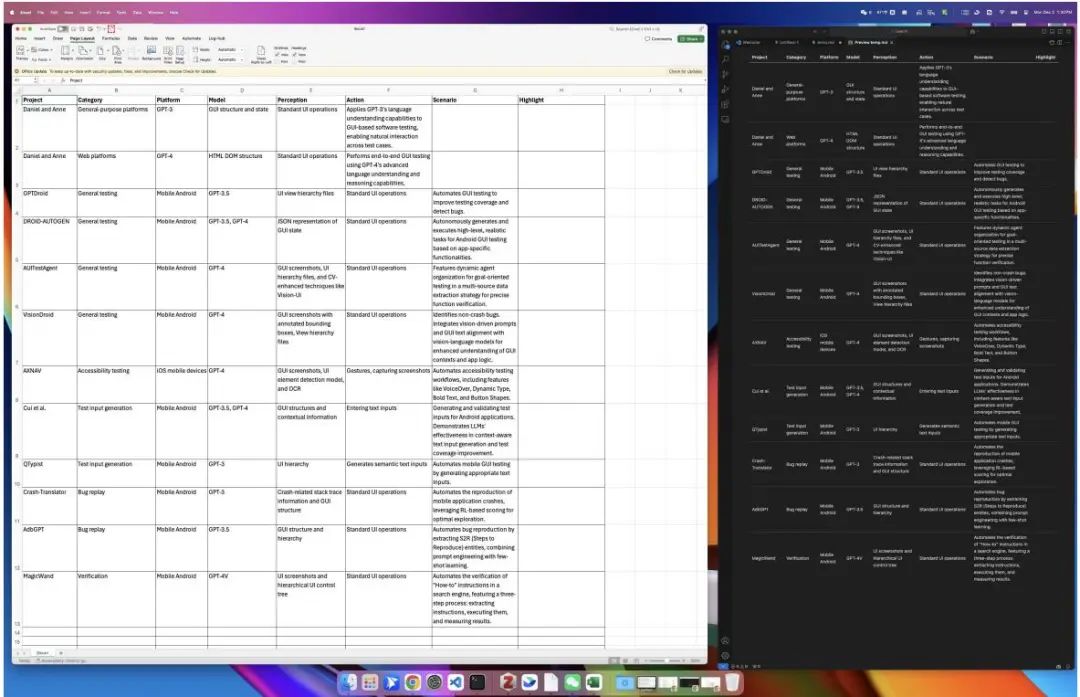The width and height of the screenshot is (1080, 697).
Task: Open the Colors theme dropdown
Action: pyautogui.click(x=43, y=50)
